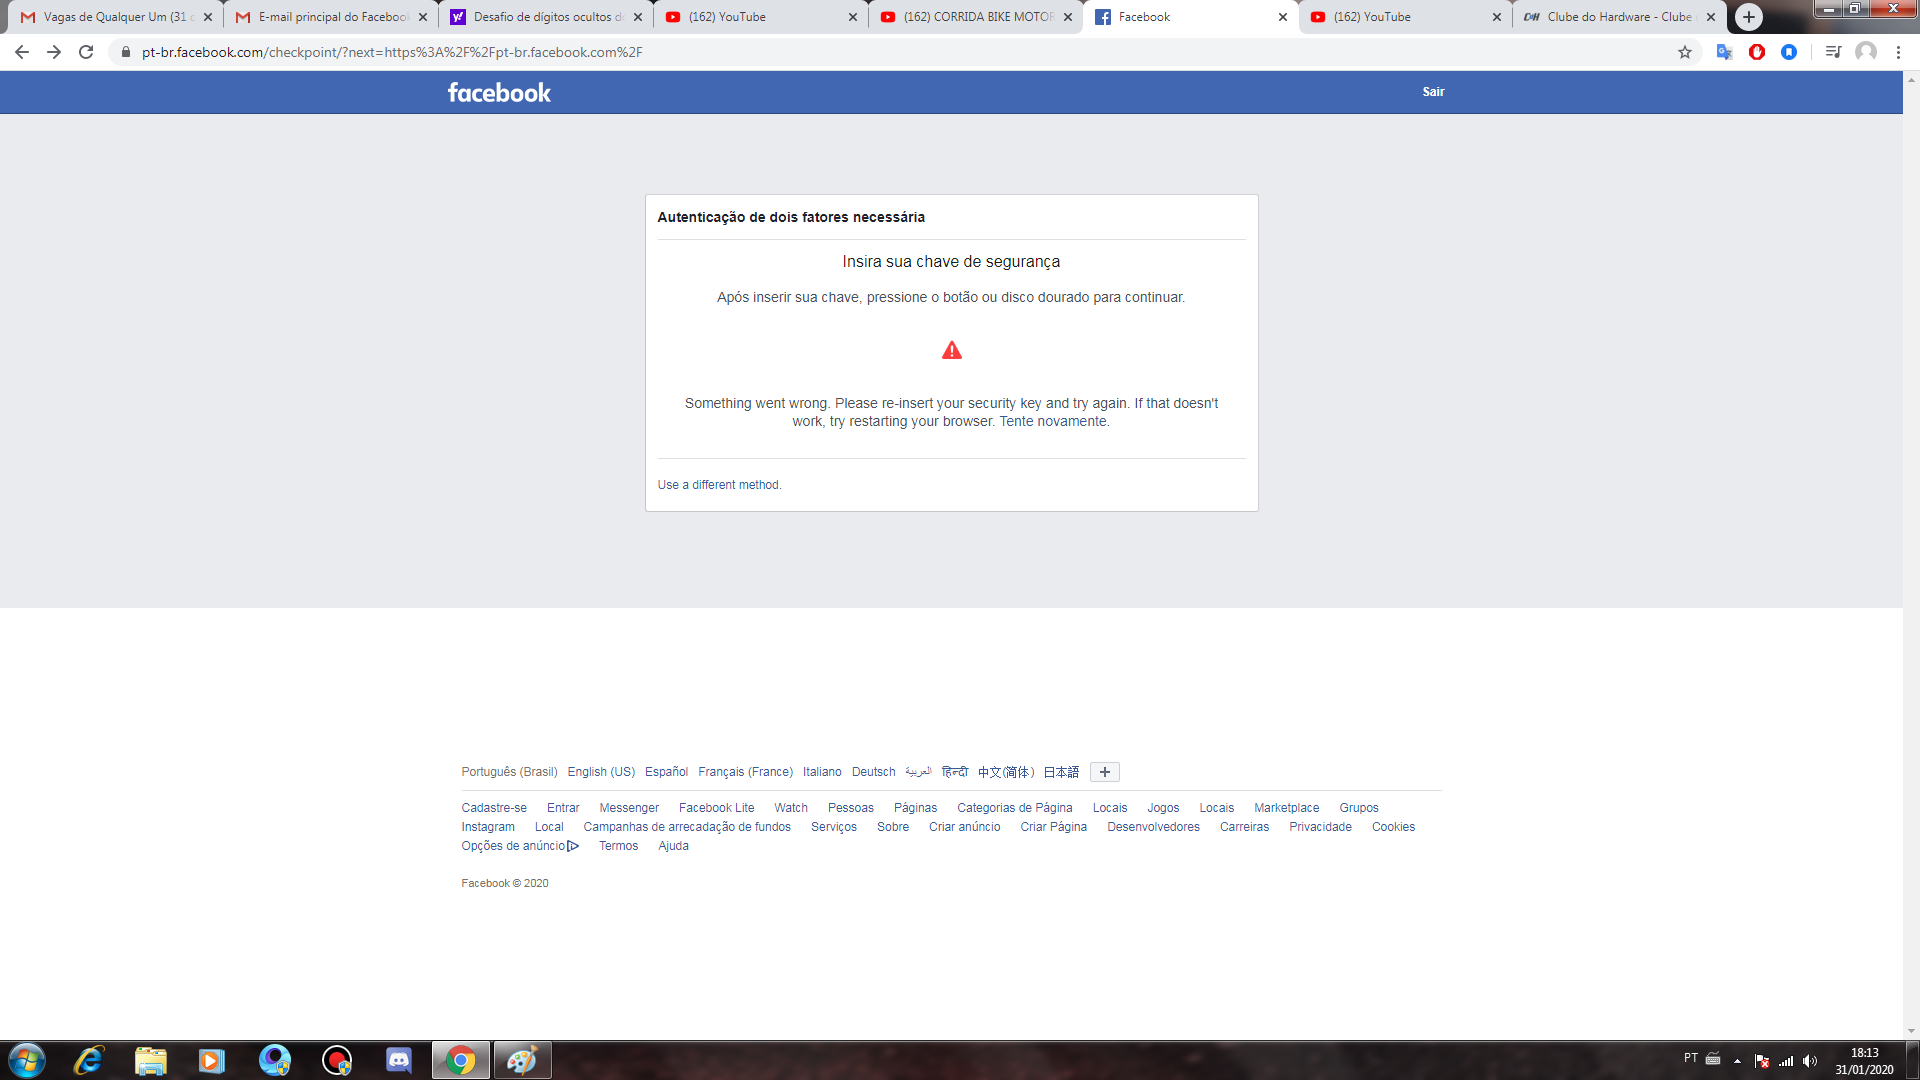This screenshot has height=1080, width=1920.
Task: Open the Watch footer link
Action: 791,808
